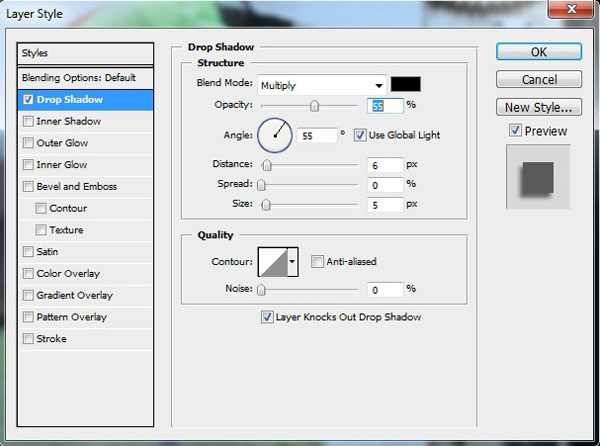Viewport: 600px width, 446px height.
Task: Open the black shadow color swatch
Action: (406, 84)
